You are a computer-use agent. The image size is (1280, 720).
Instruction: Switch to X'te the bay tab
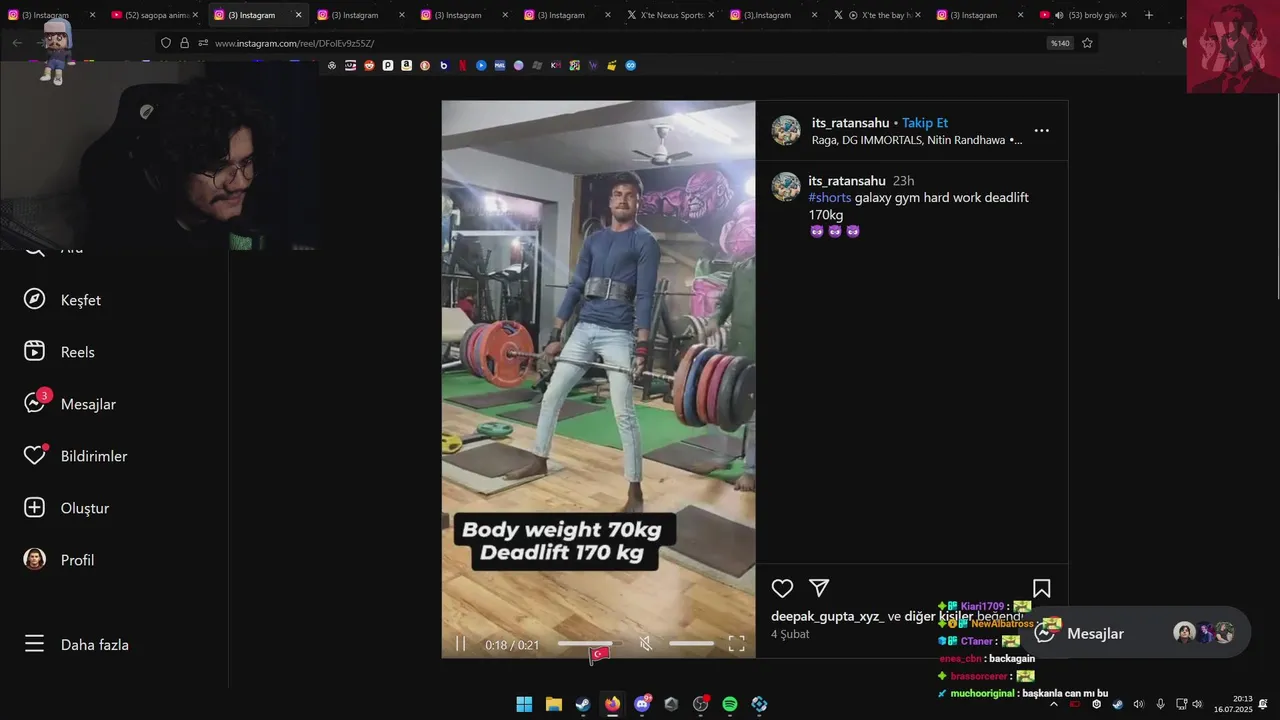pos(878,15)
